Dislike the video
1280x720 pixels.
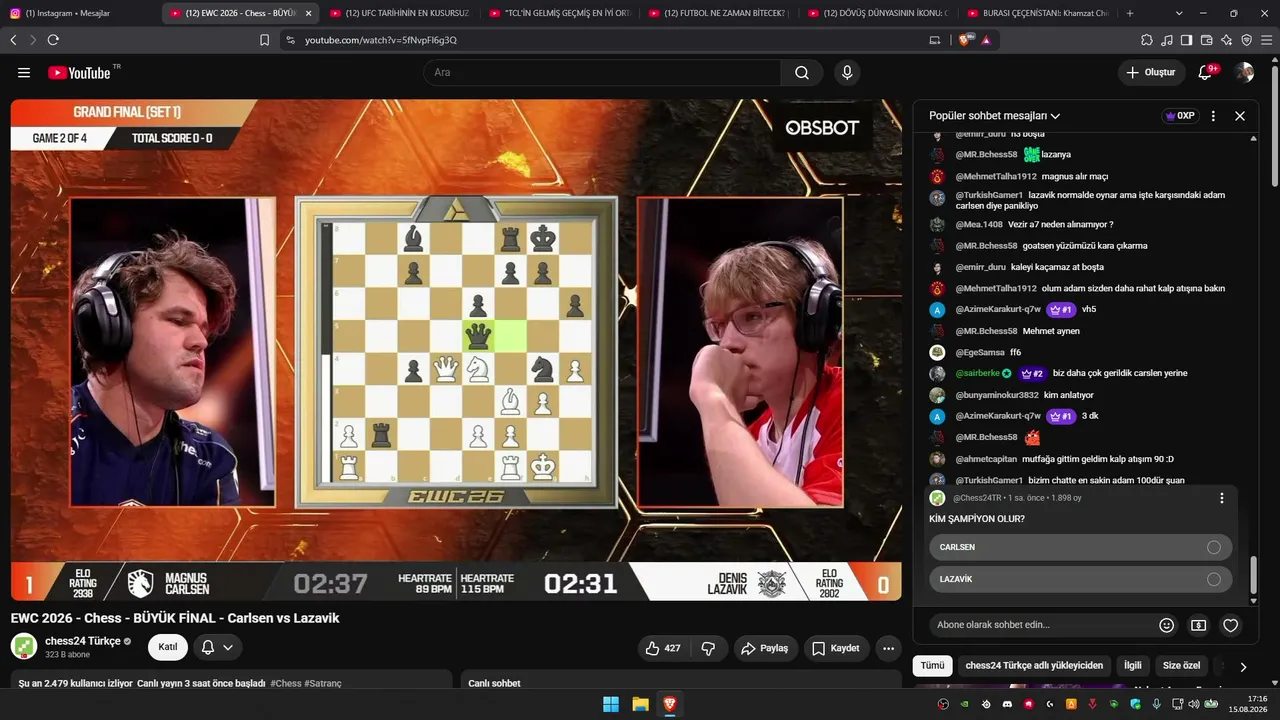point(708,648)
